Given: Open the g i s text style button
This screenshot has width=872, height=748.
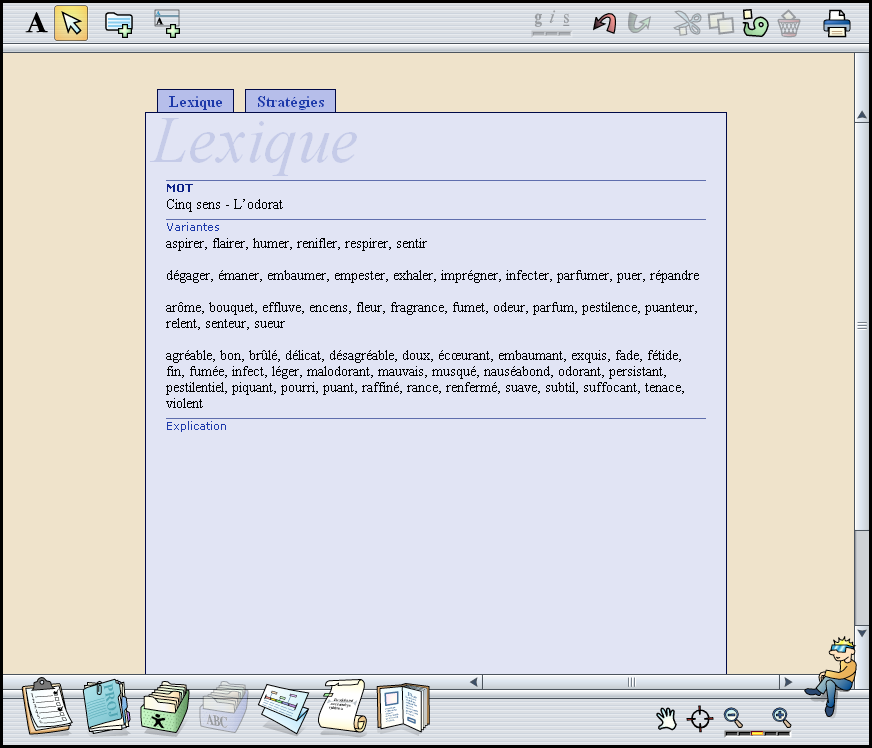Looking at the screenshot, I should (551, 23).
